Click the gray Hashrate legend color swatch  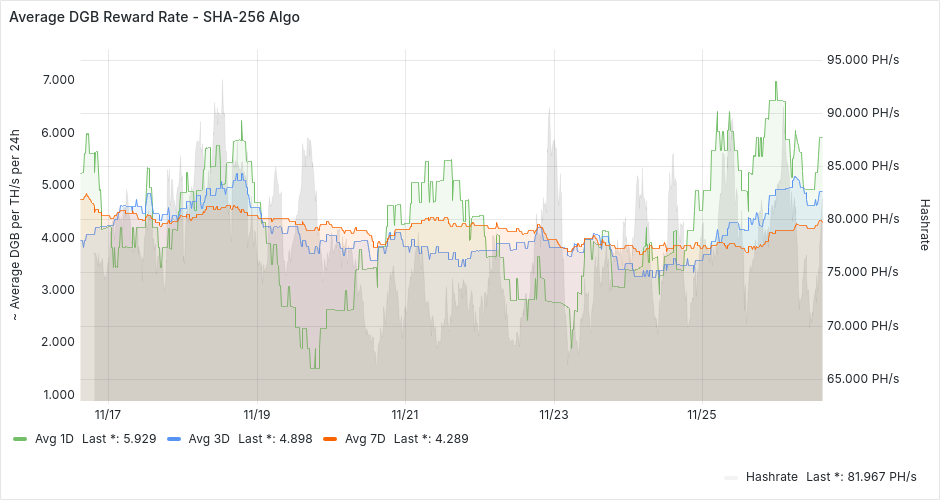coord(732,477)
